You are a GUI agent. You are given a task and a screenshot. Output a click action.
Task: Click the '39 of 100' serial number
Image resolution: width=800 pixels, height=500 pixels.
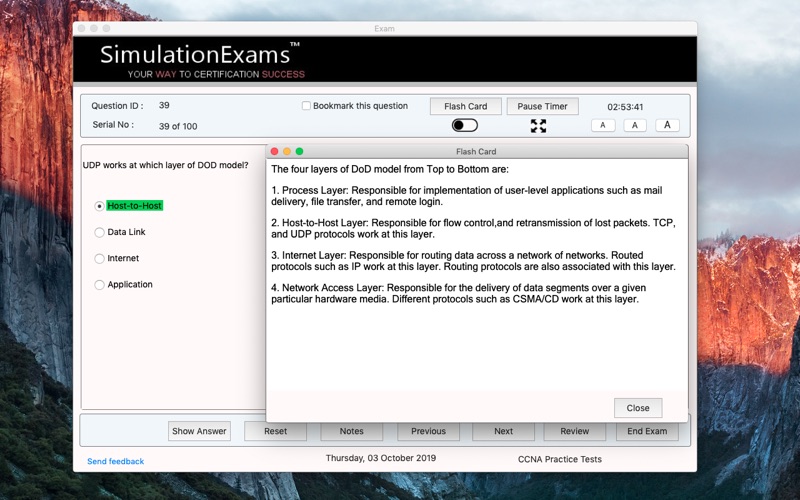[178, 127]
